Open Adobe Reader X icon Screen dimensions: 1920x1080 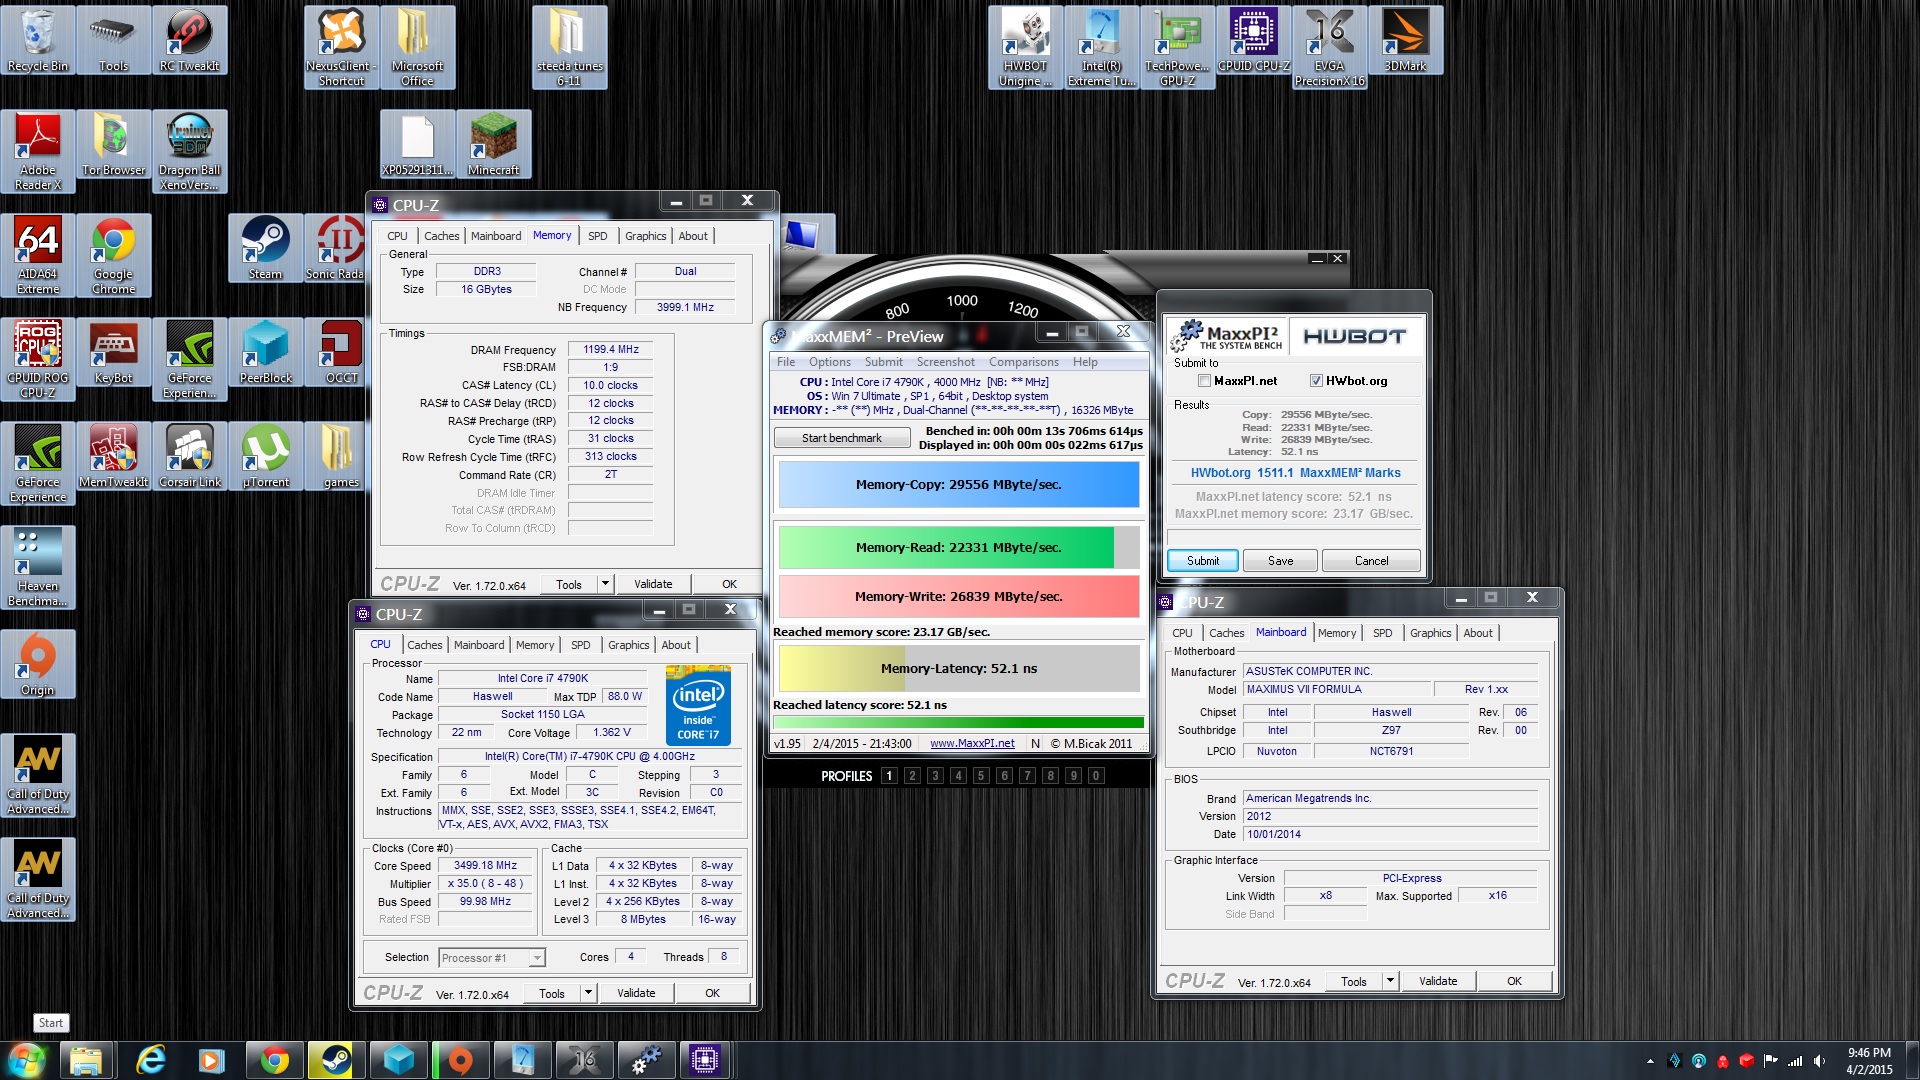coord(38,151)
